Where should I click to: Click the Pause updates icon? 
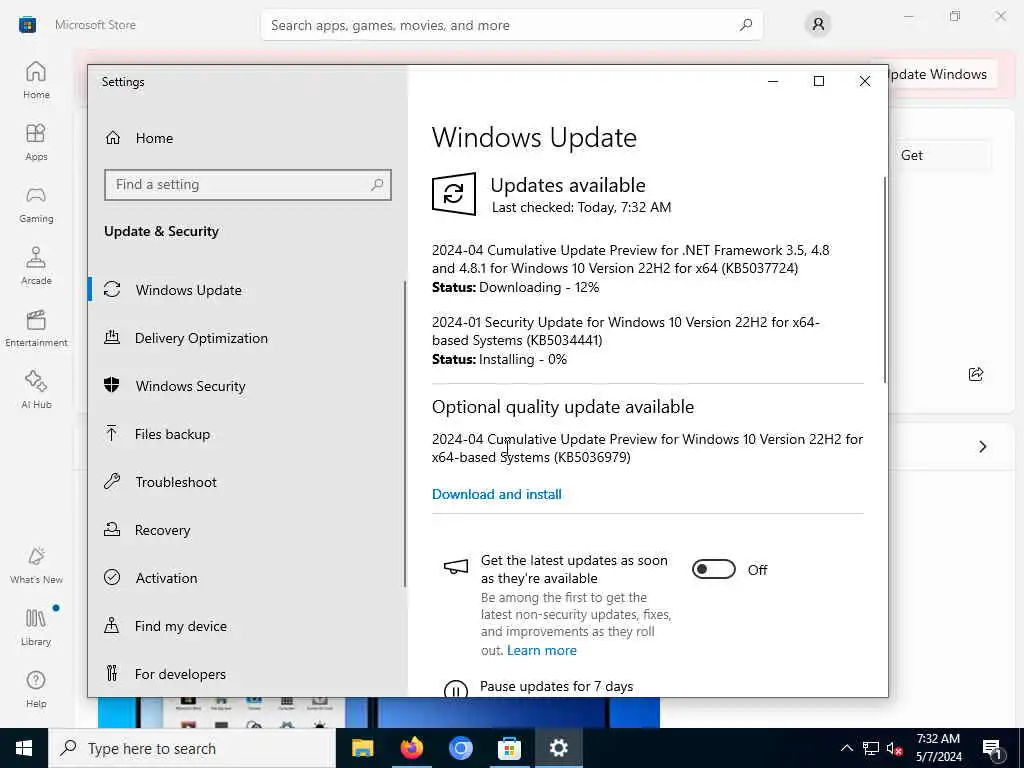click(x=455, y=688)
